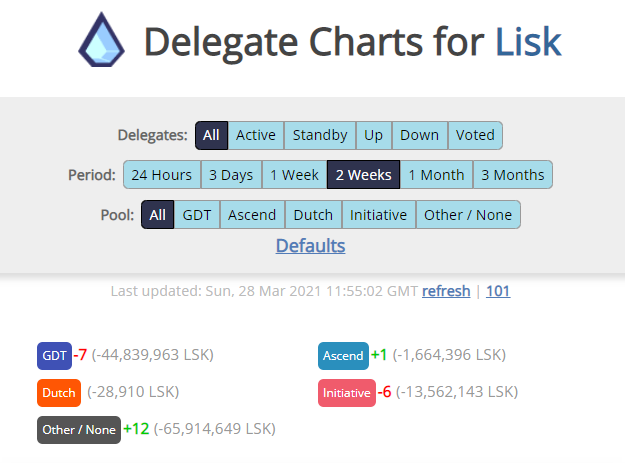Click the text (-28,910 LSK)
Screen dimensions: 625x463
133,392
